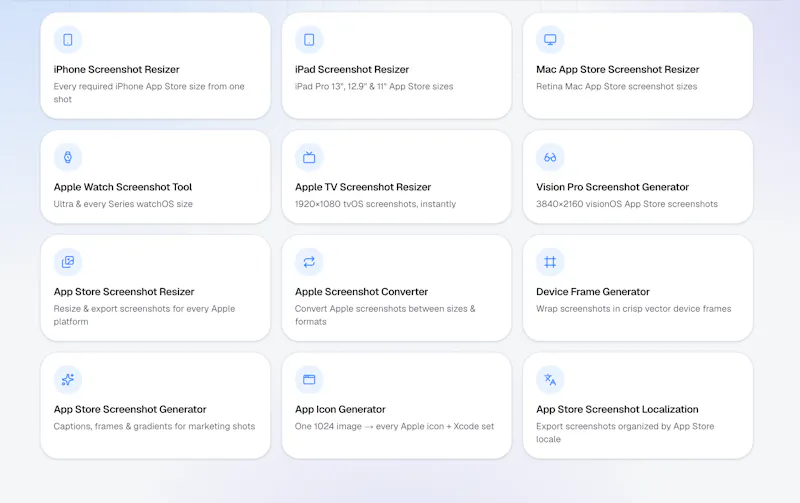Open App Store Screenshot Localization title
Screen dimensions: 800x503
click(617, 409)
